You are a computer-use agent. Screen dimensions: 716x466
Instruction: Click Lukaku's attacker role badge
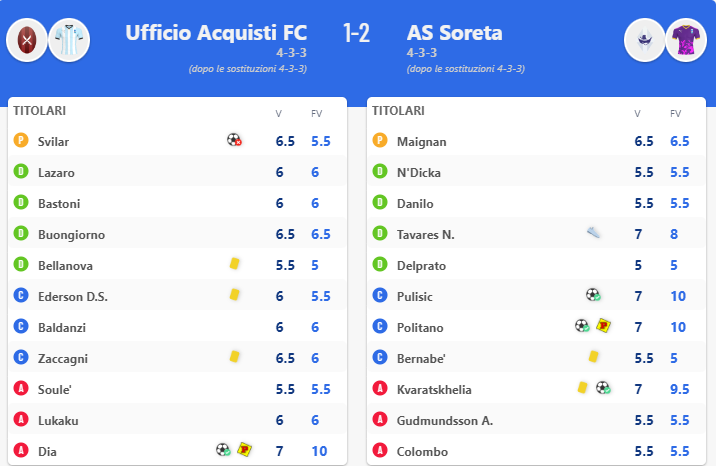[20, 420]
